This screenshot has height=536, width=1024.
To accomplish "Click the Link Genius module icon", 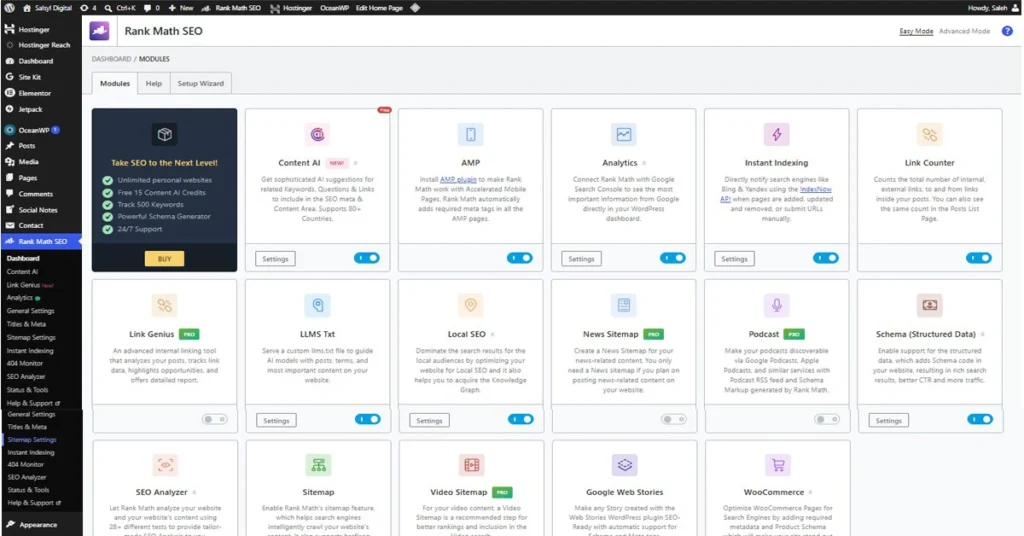I will tap(165, 305).
